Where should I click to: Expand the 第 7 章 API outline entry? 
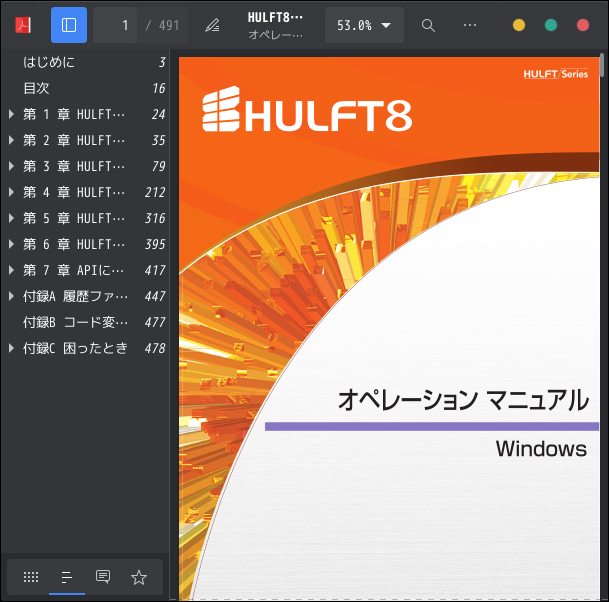11,270
